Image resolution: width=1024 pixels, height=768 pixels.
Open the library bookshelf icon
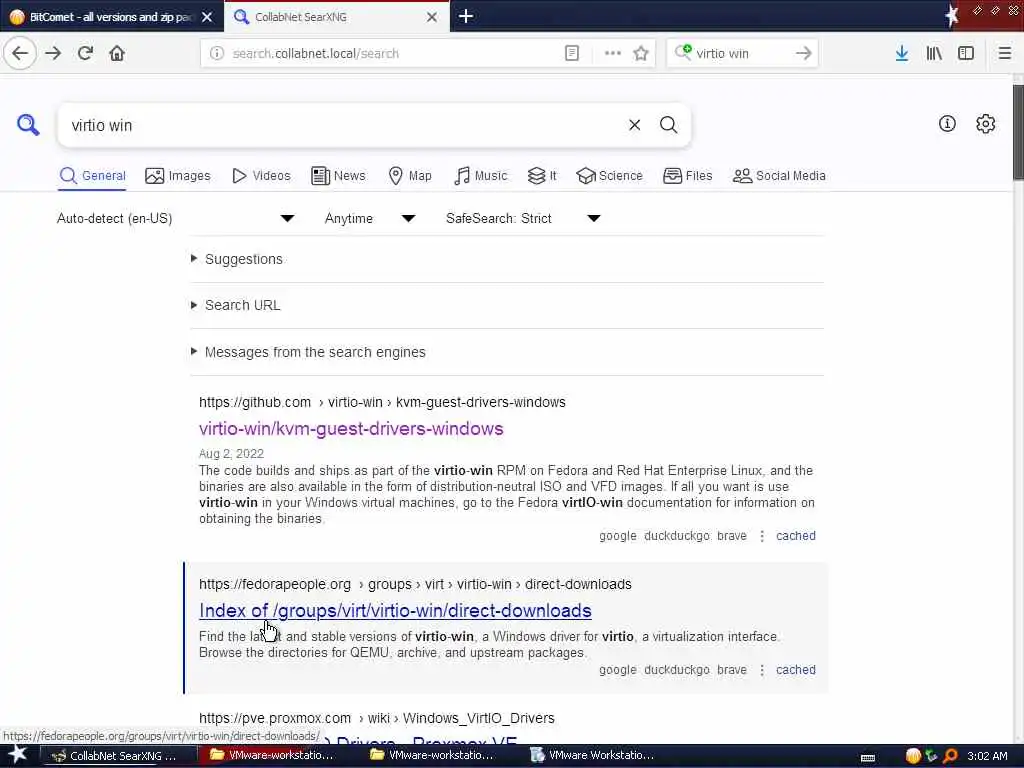[934, 54]
